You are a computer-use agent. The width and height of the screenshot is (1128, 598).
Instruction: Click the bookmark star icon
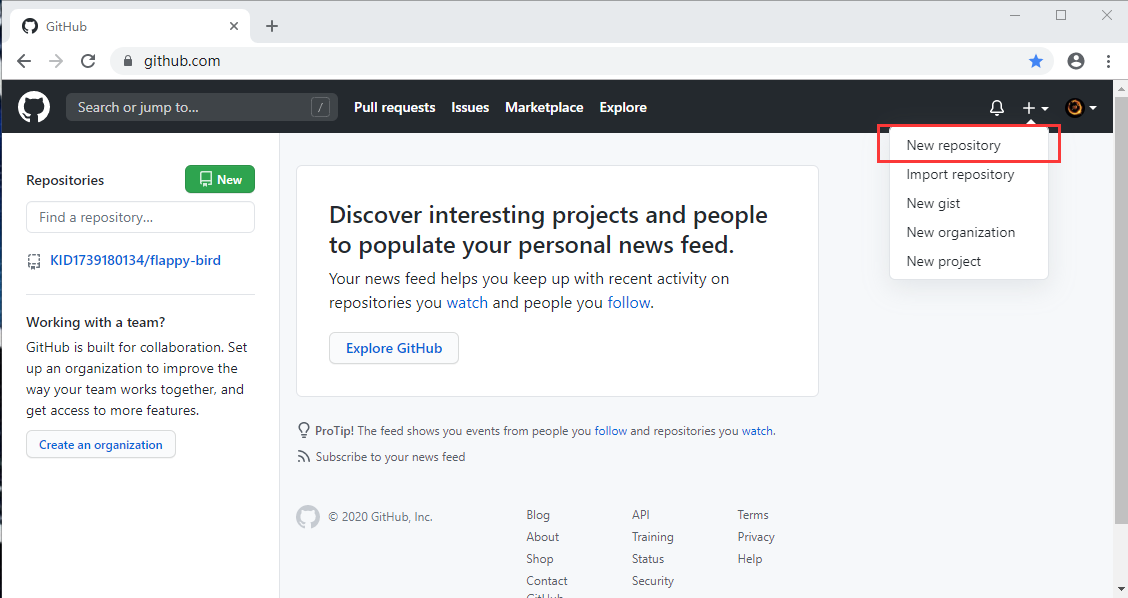pos(1036,61)
